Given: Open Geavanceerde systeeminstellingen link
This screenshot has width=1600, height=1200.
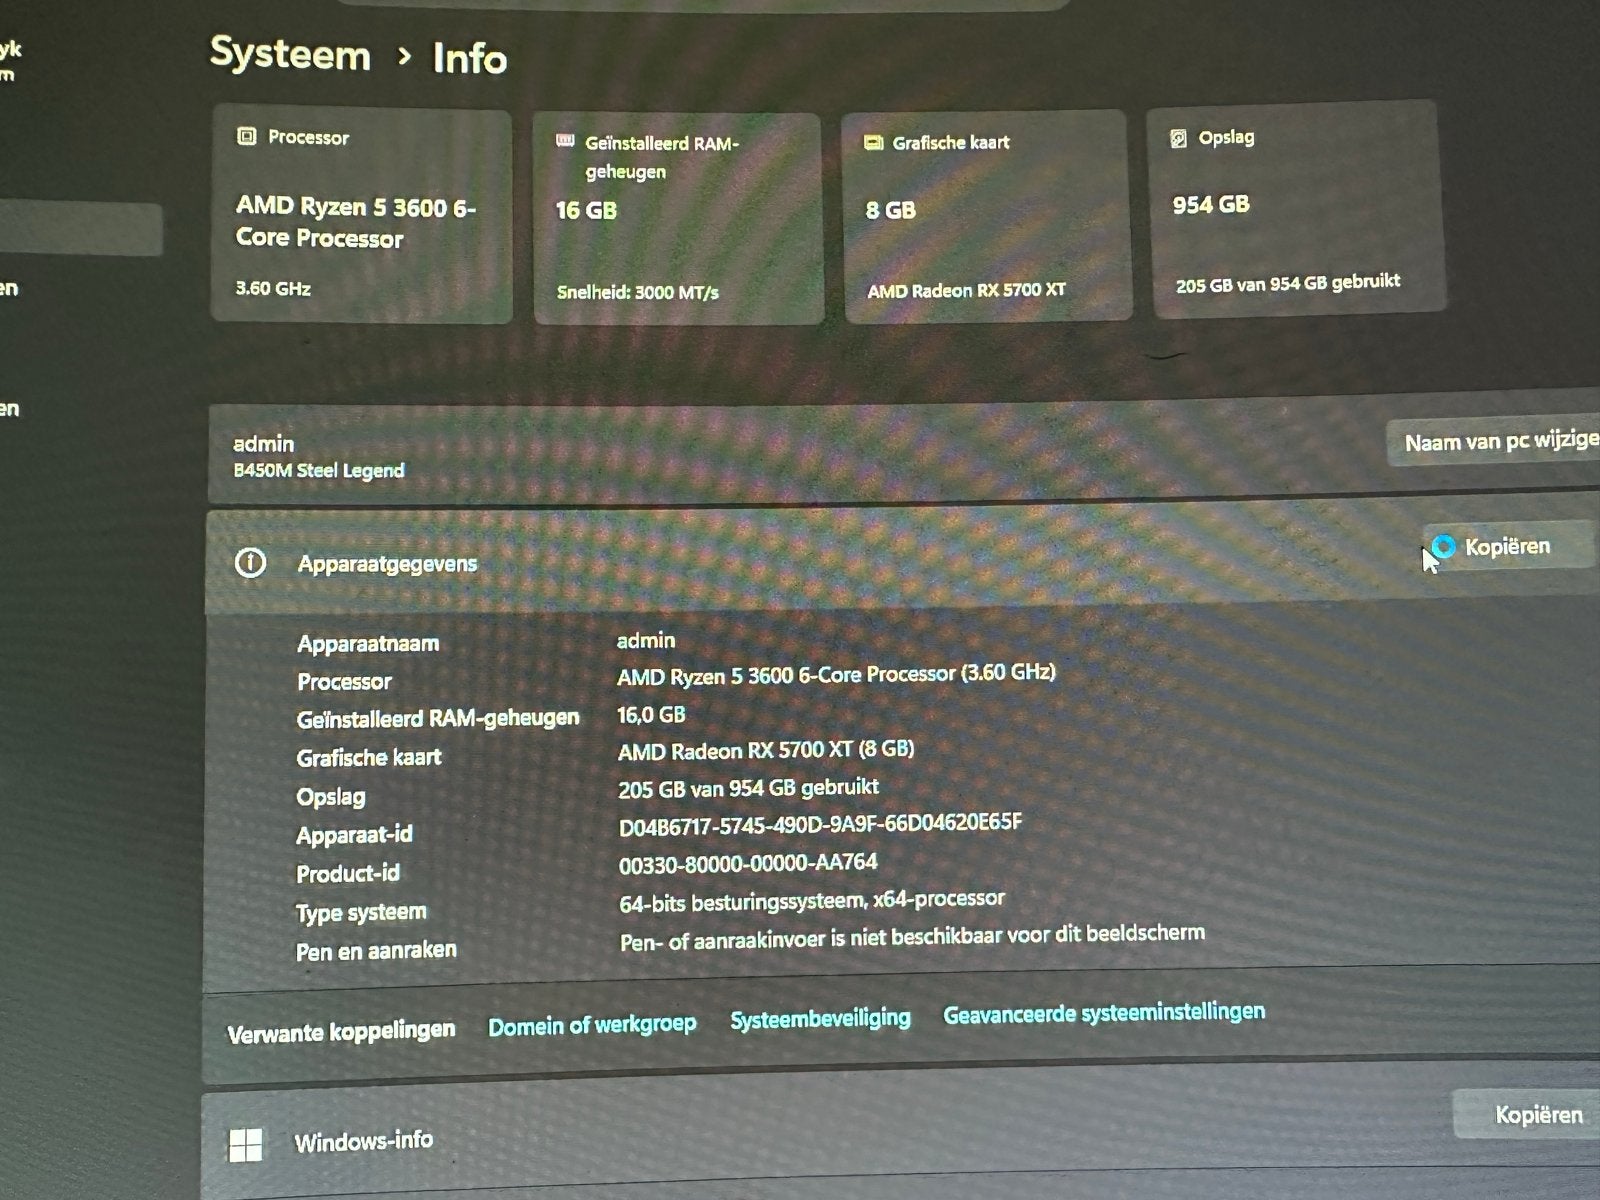Looking at the screenshot, I should pyautogui.click(x=1104, y=1013).
